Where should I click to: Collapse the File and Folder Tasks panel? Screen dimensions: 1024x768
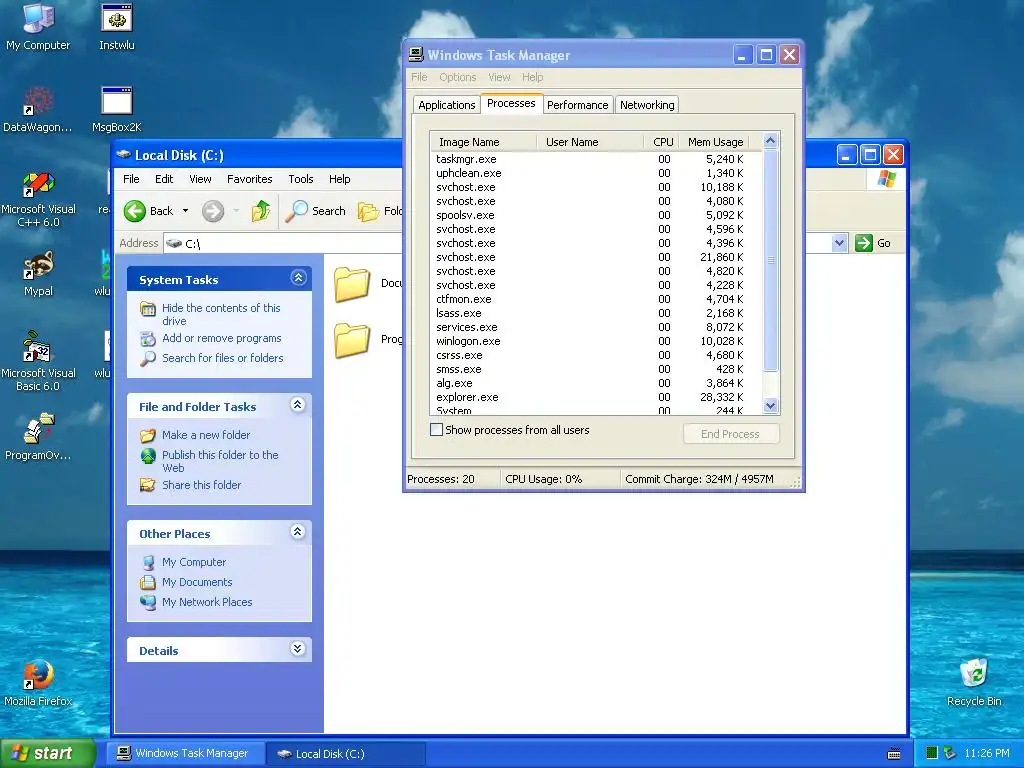click(x=298, y=405)
